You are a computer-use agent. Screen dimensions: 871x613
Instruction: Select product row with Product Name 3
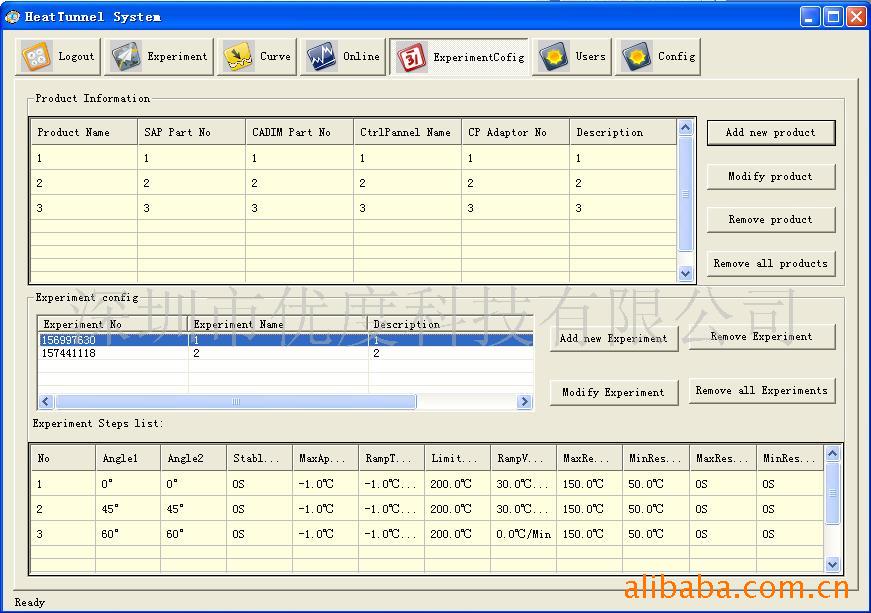coord(354,208)
